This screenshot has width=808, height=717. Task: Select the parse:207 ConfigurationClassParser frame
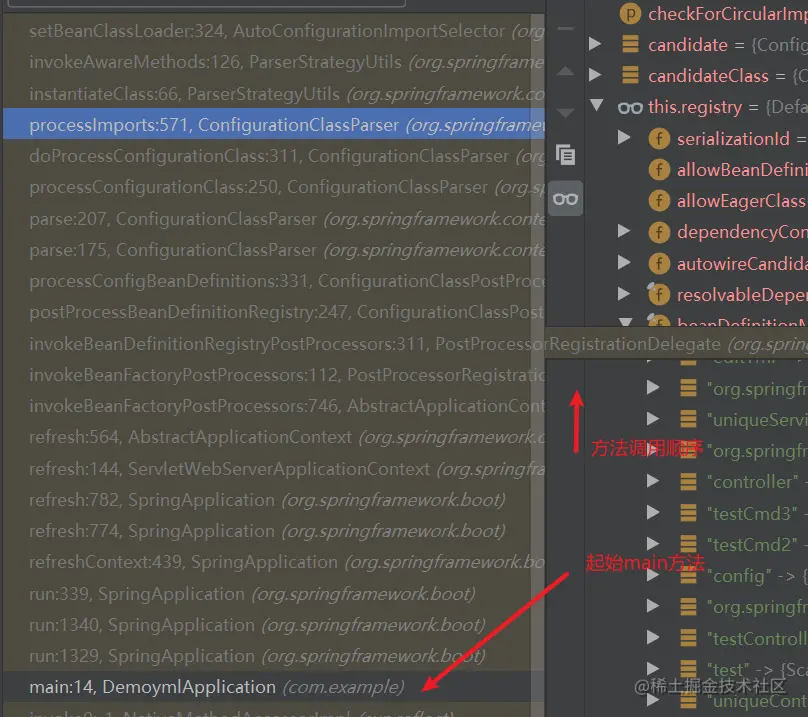274,219
